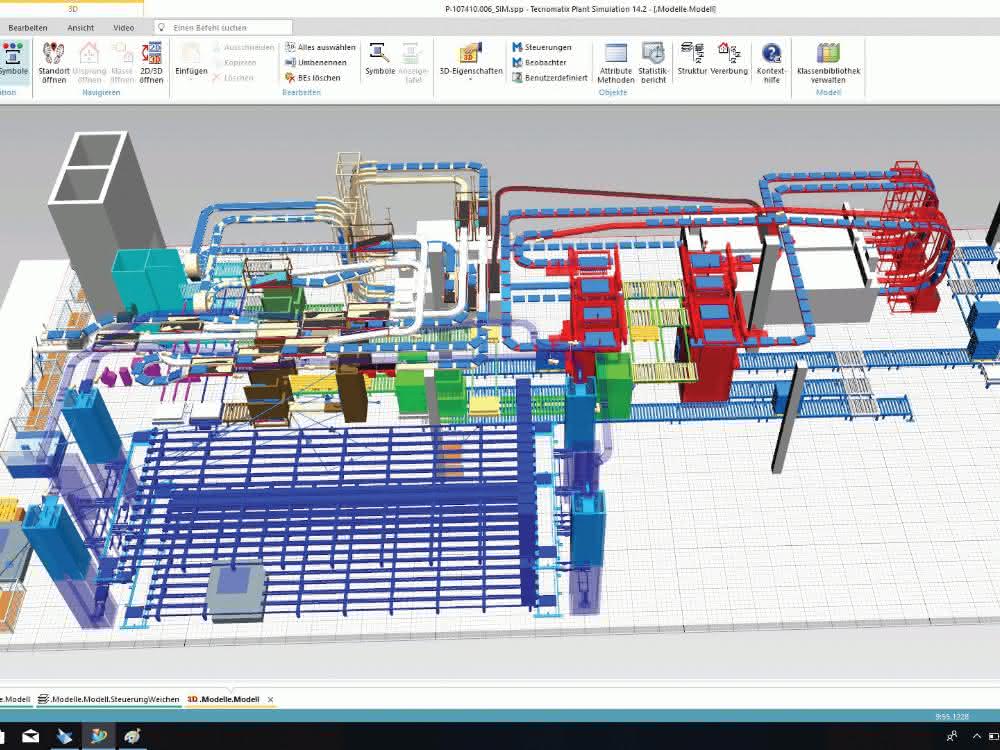Viewport: 1000px width, 750px height.
Task: Open the Bearbeiten ribbon tab
Action: 28,27
